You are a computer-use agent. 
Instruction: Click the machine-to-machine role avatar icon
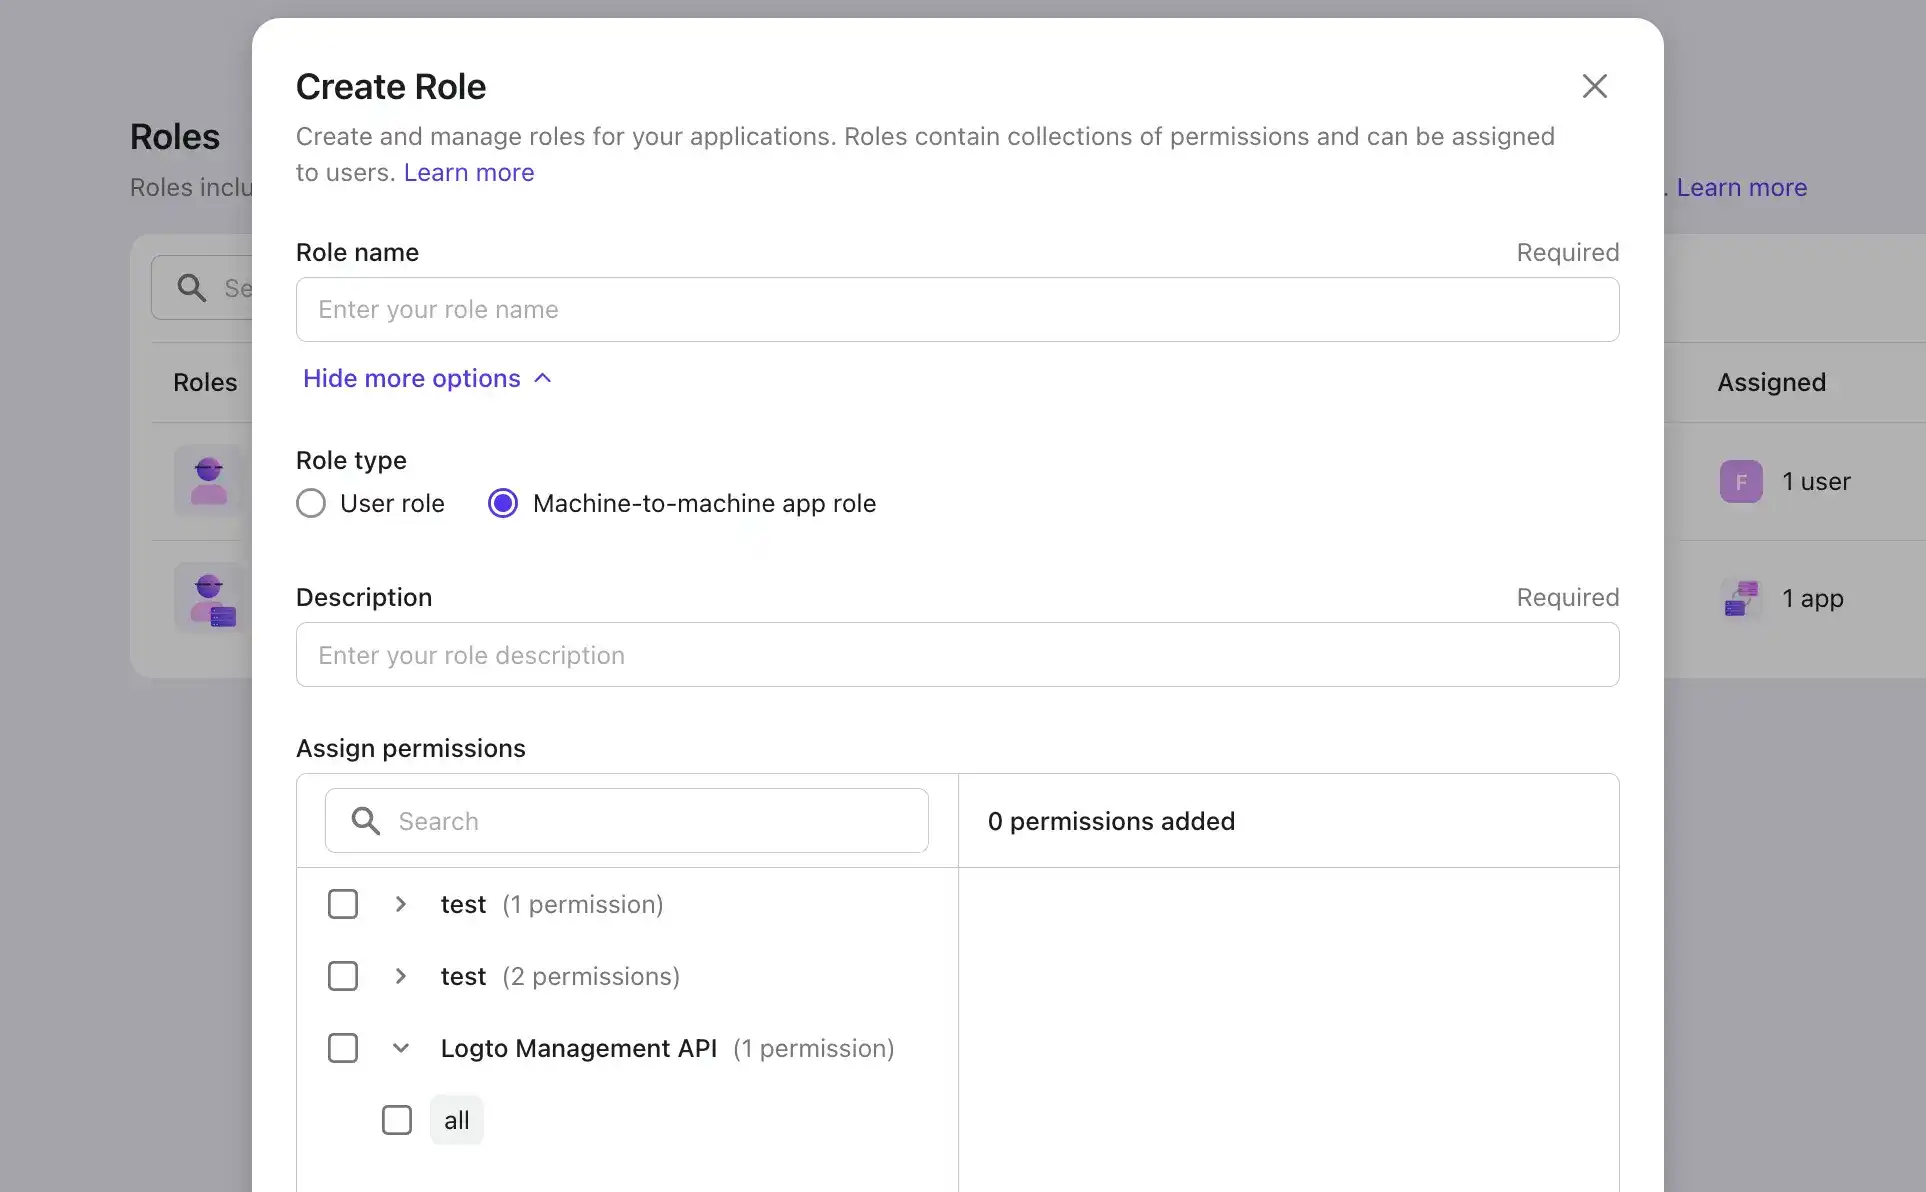coord(212,599)
